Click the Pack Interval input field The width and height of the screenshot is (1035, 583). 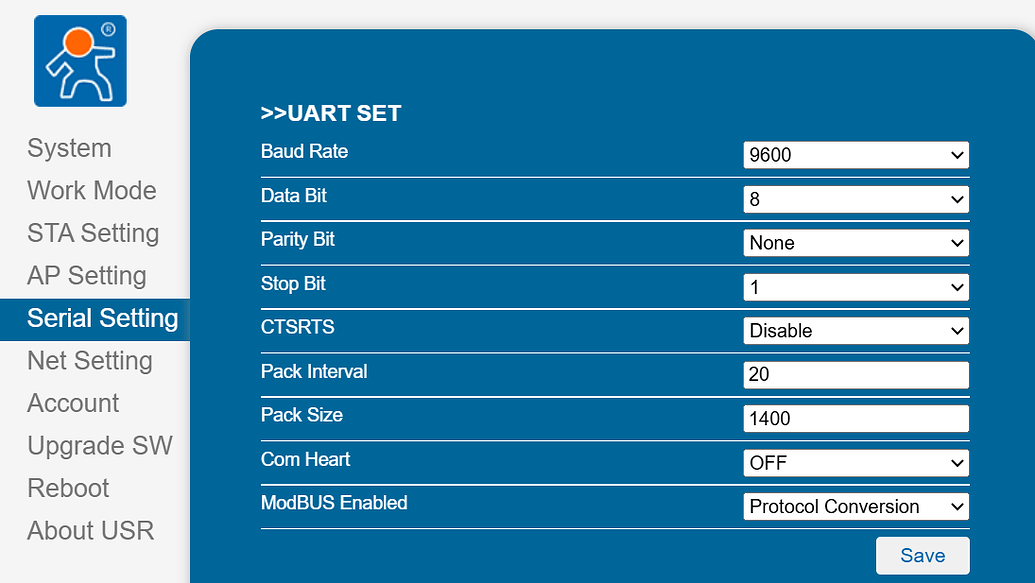(855, 374)
